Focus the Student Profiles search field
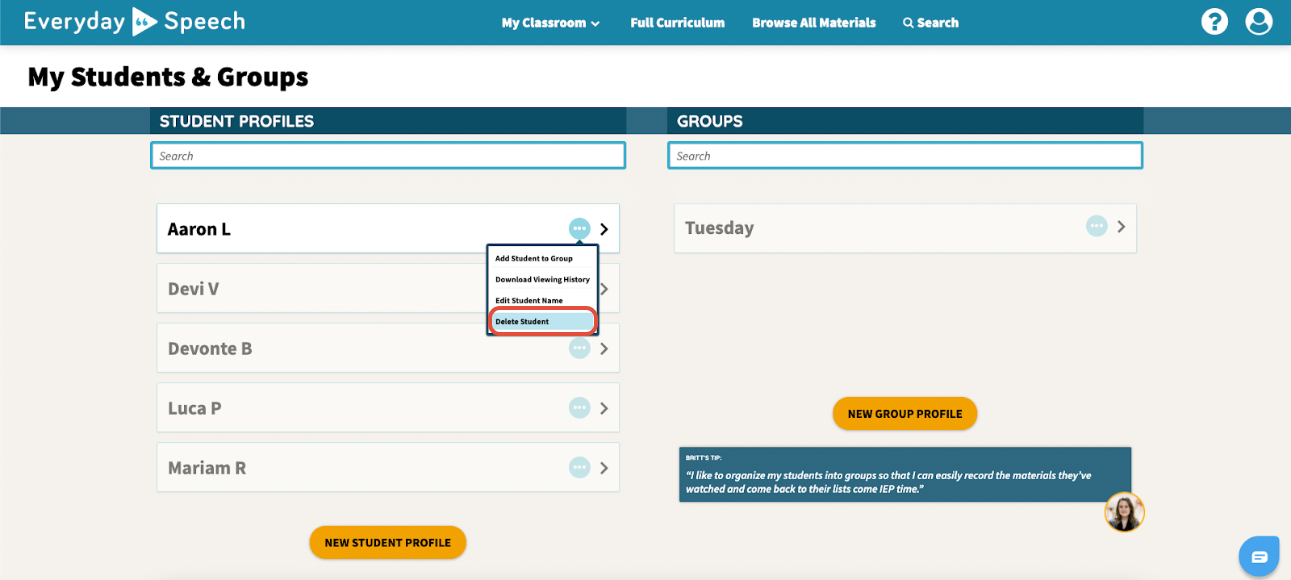This screenshot has height=580, width=1291. click(388, 156)
